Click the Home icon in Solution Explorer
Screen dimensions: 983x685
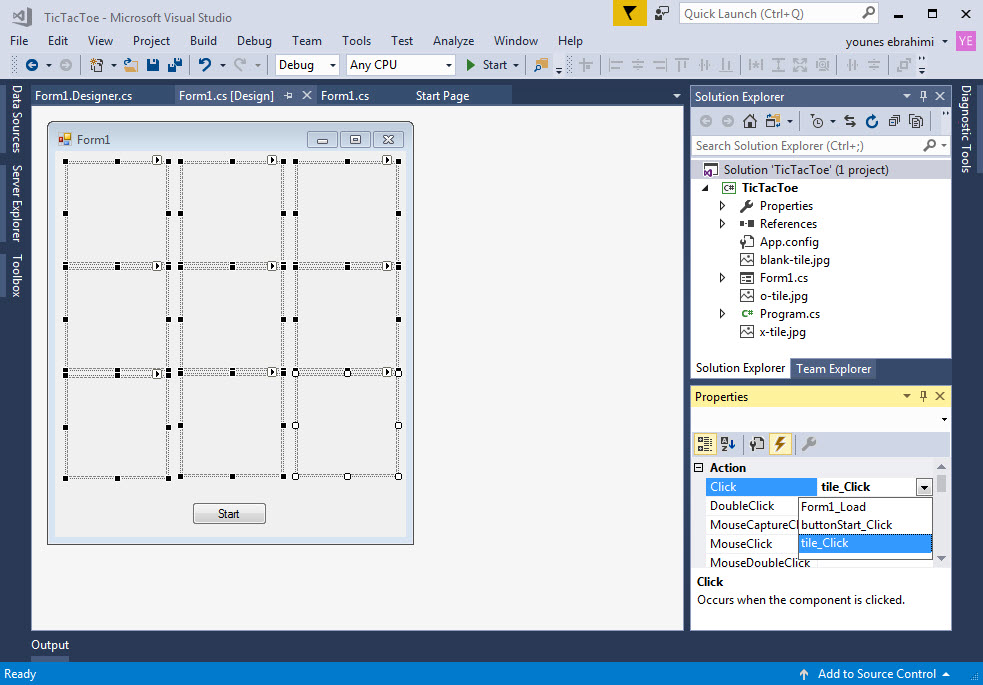750,120
